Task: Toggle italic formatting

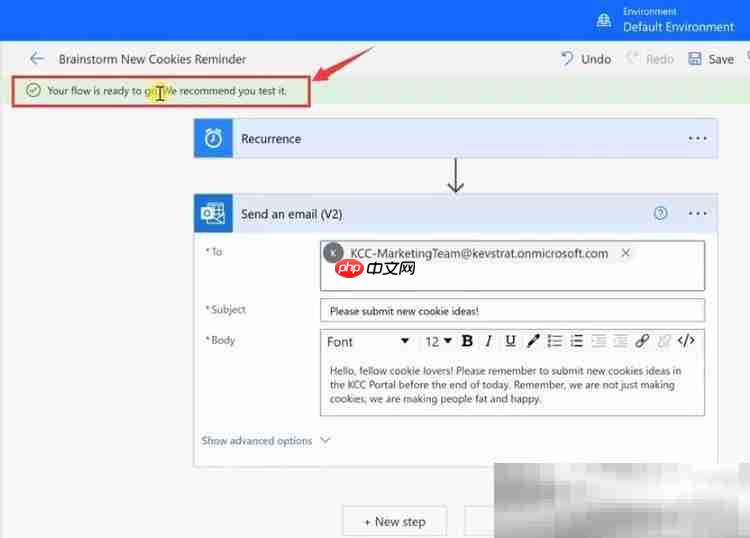Action: point(488,341)
